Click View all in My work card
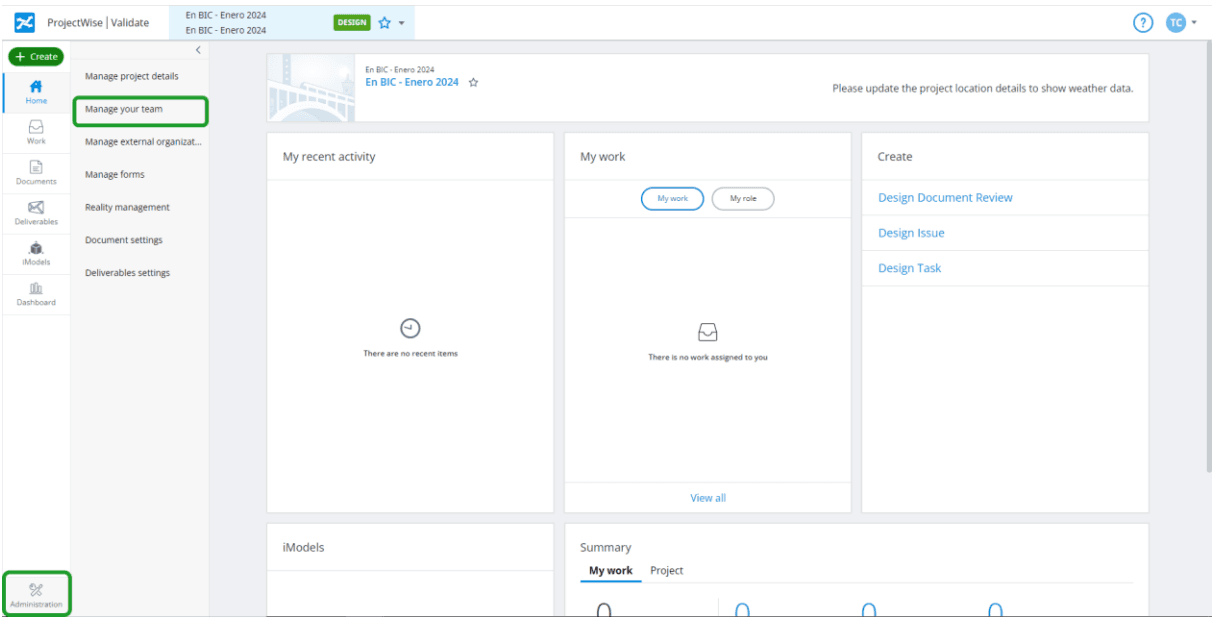1219x621 pixels. click(x=708, y=497)
